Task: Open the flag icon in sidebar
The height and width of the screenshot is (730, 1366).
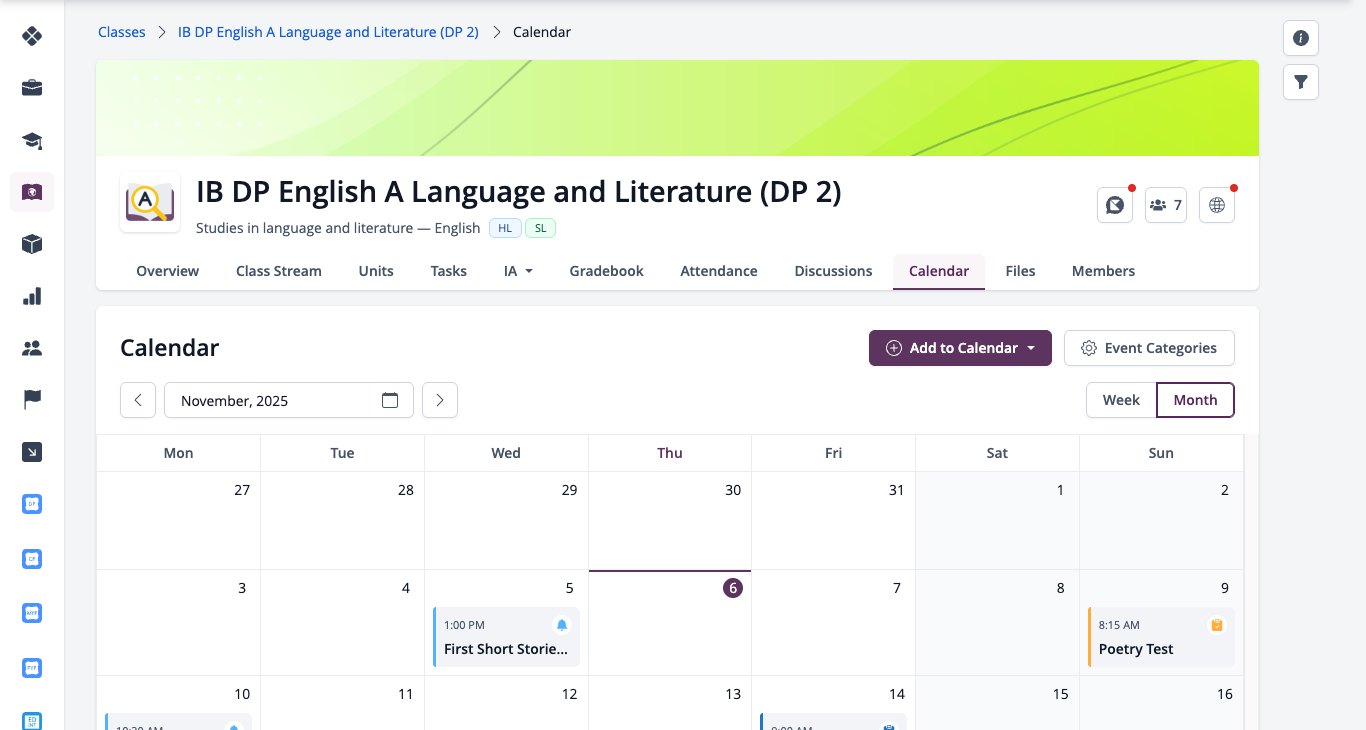Action: pos(32,400)
